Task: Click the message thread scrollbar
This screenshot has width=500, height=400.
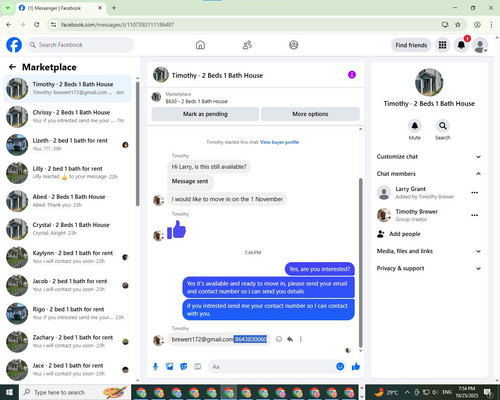Action: point(360,263)
